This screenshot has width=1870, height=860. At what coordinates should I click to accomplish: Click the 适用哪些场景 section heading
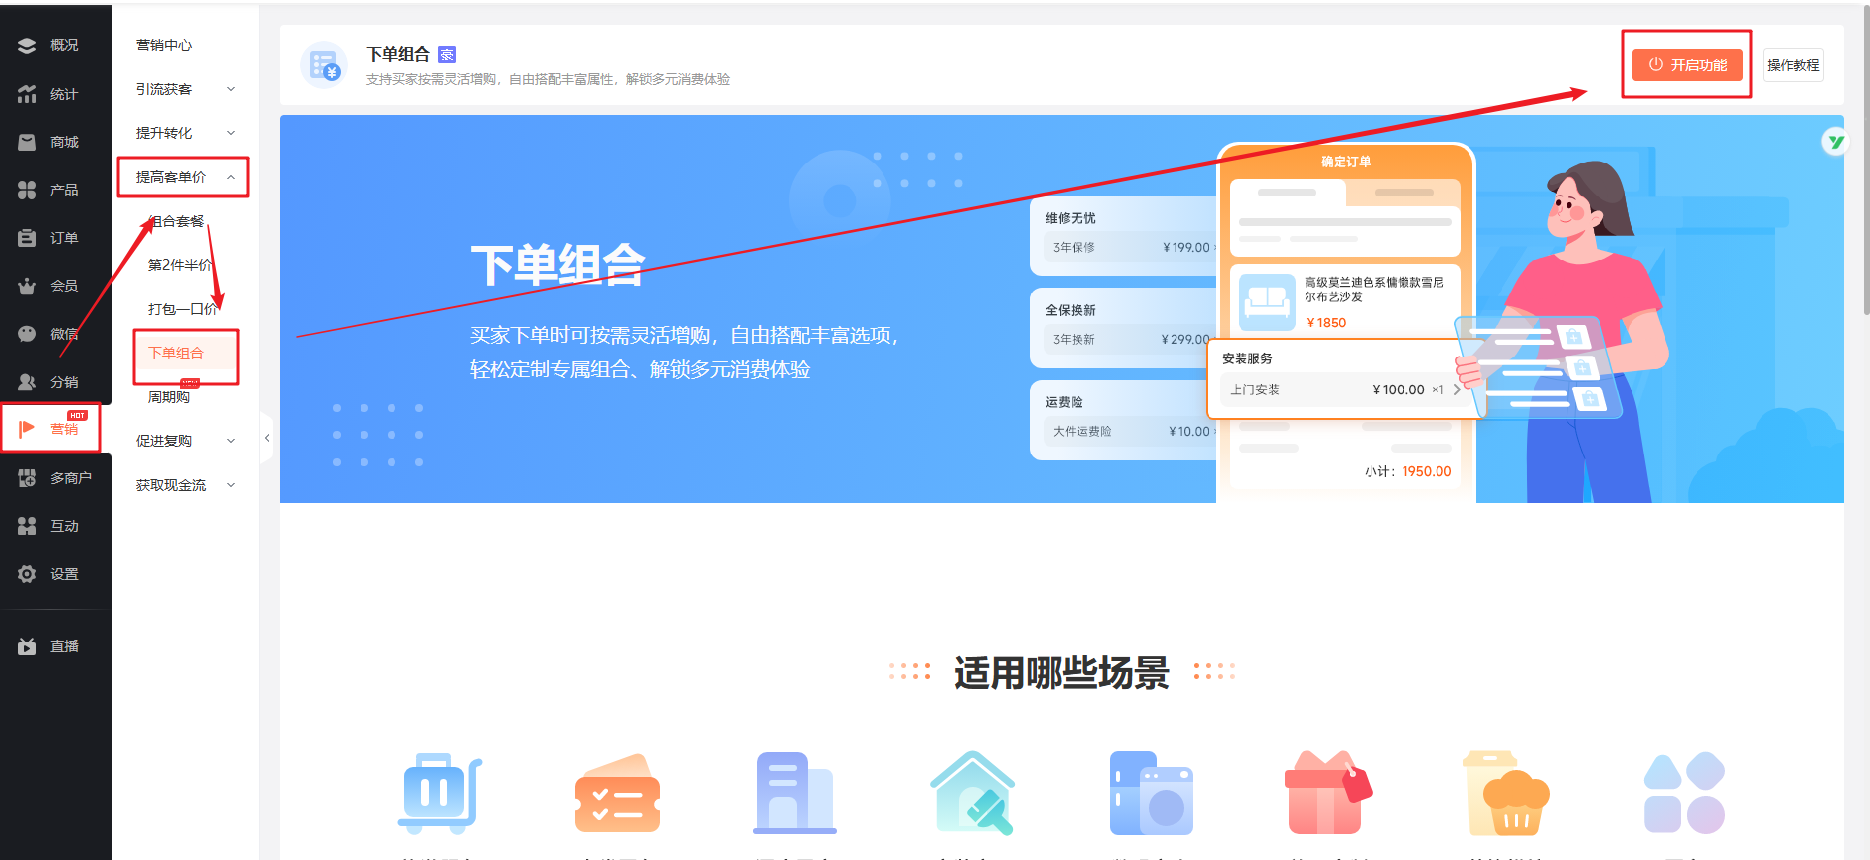click(x=1062, y=673)
